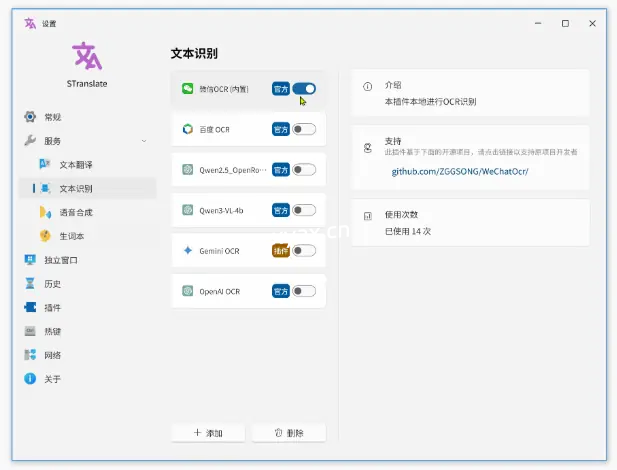Click the Qwen3-VL-4b service icon
Screen dimensions: 617x470
click(x=187, y=210)
